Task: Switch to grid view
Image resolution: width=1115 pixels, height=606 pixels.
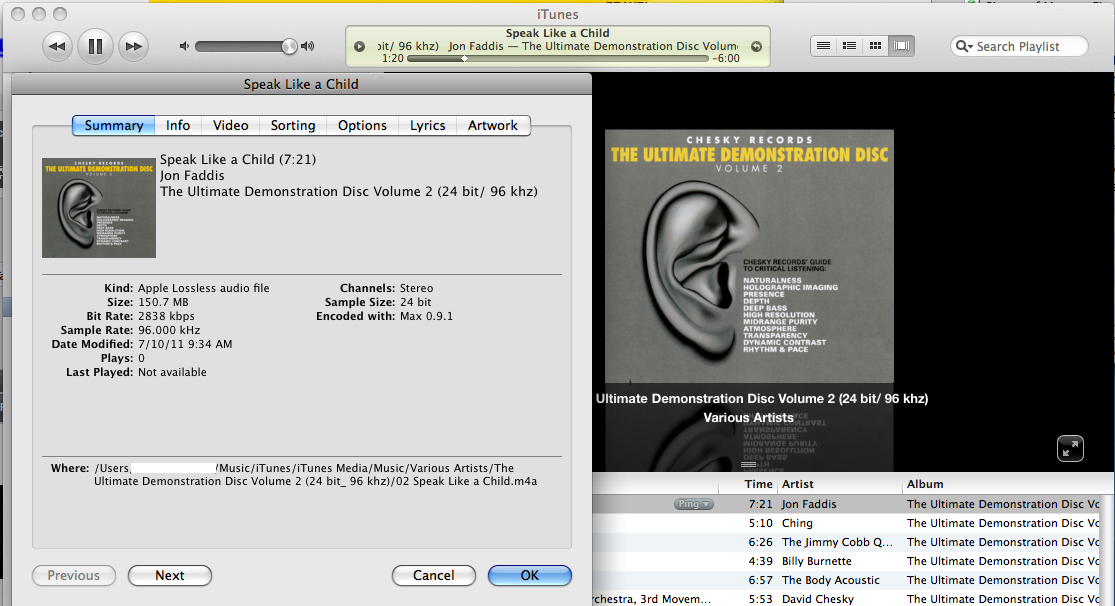Action: click(875, 46)
